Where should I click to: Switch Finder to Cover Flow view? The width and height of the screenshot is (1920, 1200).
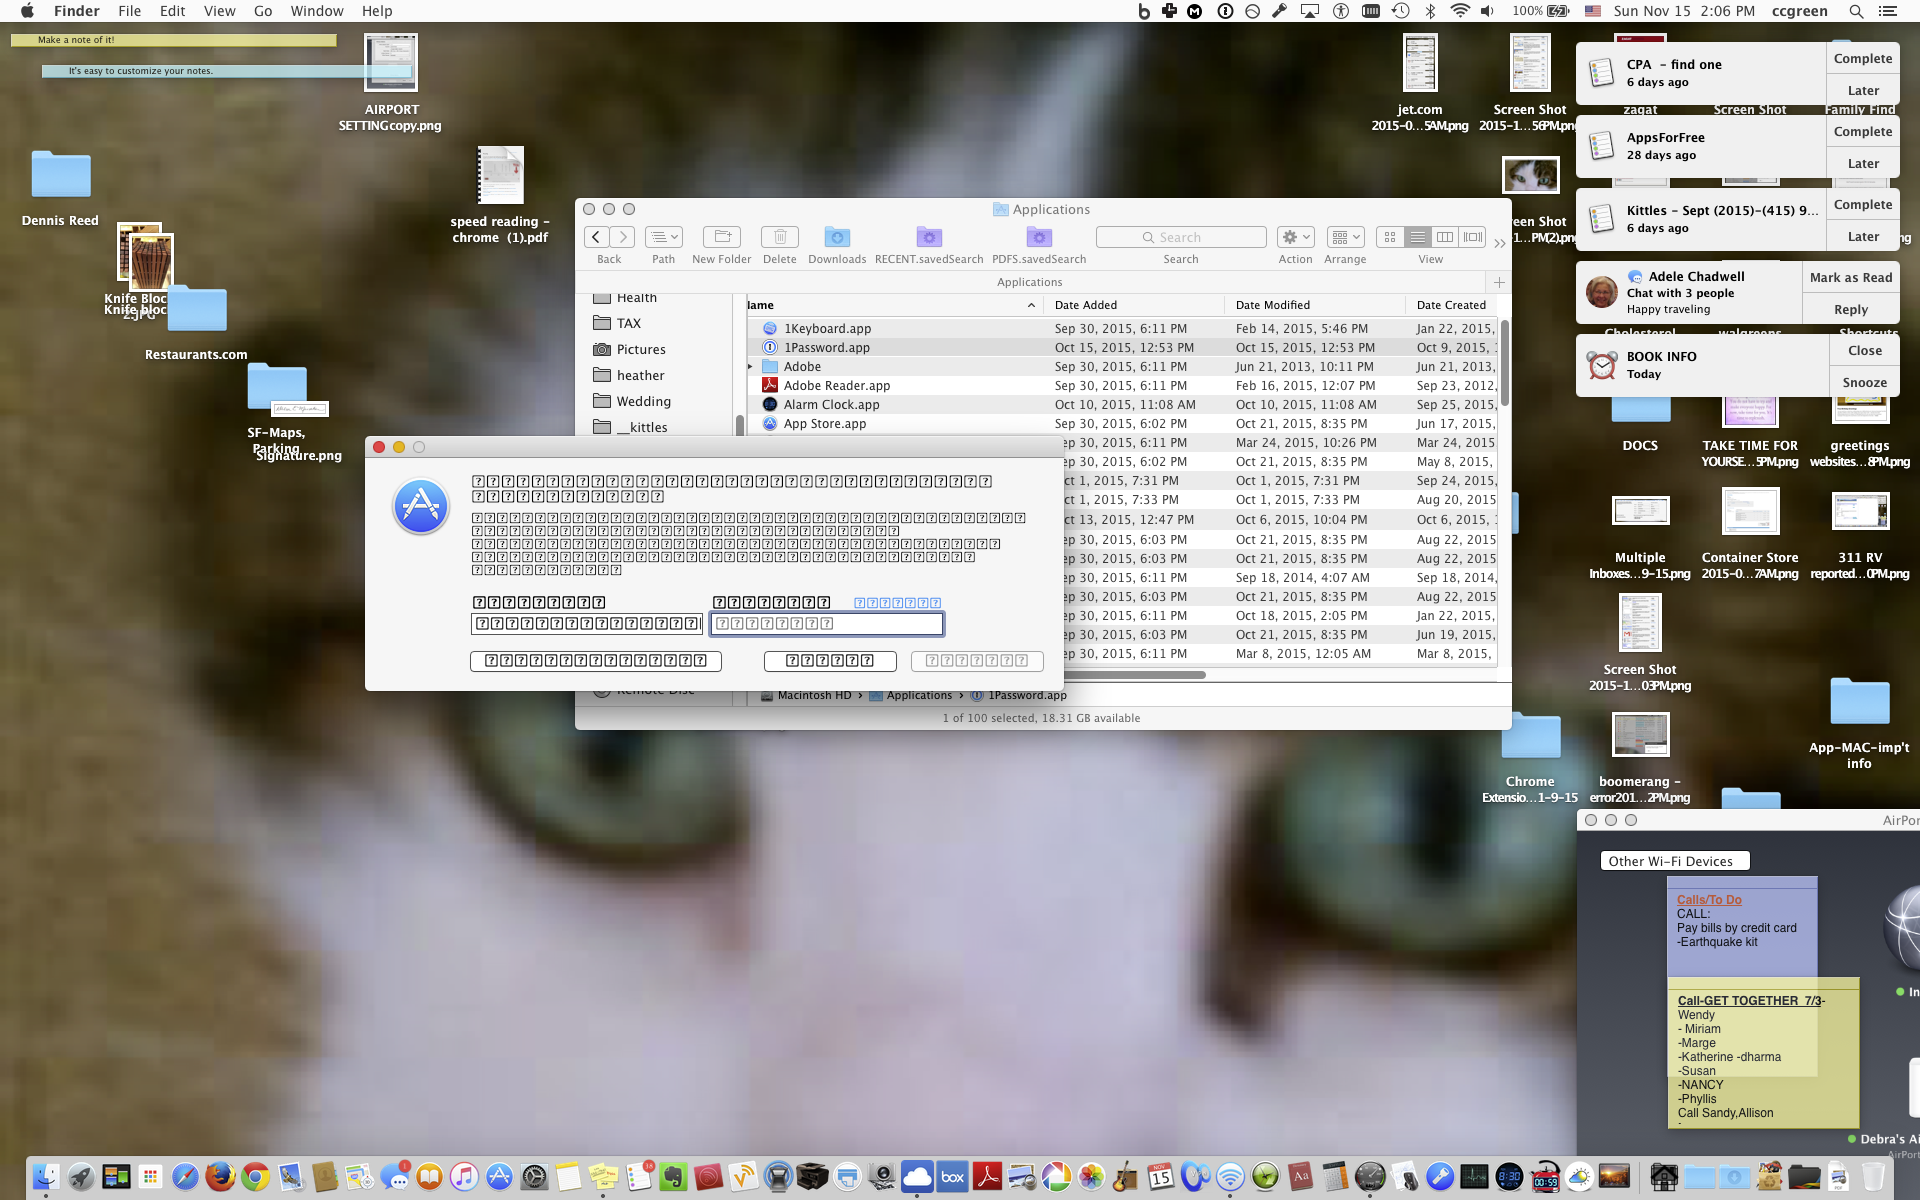(1473, 237)
